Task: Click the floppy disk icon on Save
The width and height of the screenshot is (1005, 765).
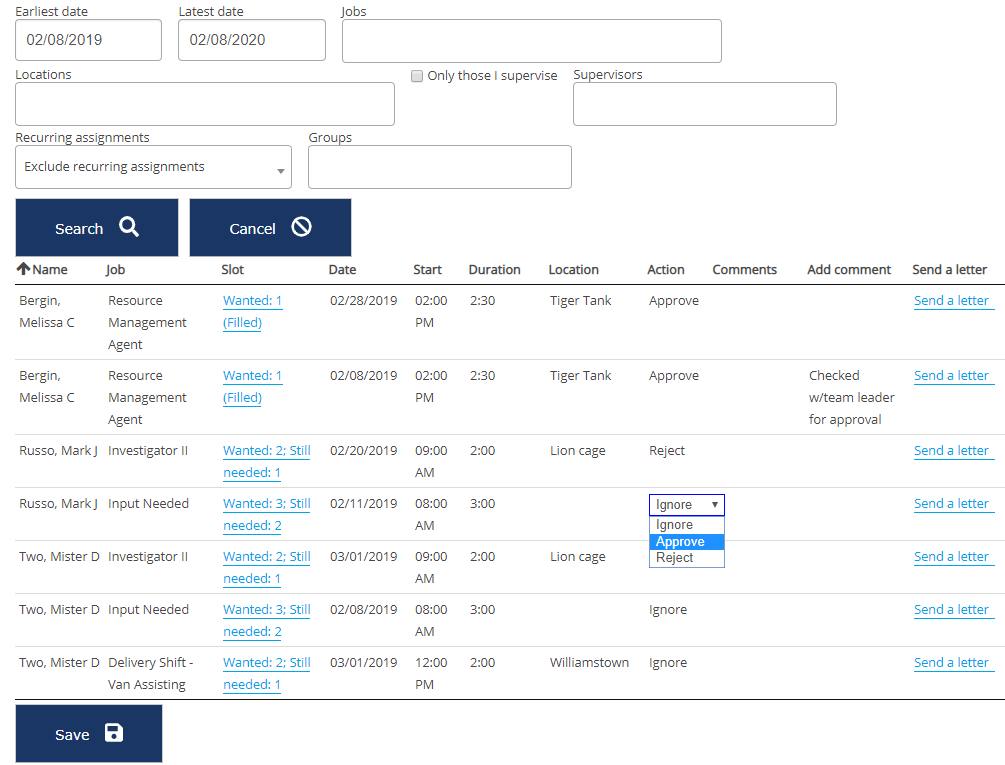Action: pyautogui.click(x=114, y=733)
